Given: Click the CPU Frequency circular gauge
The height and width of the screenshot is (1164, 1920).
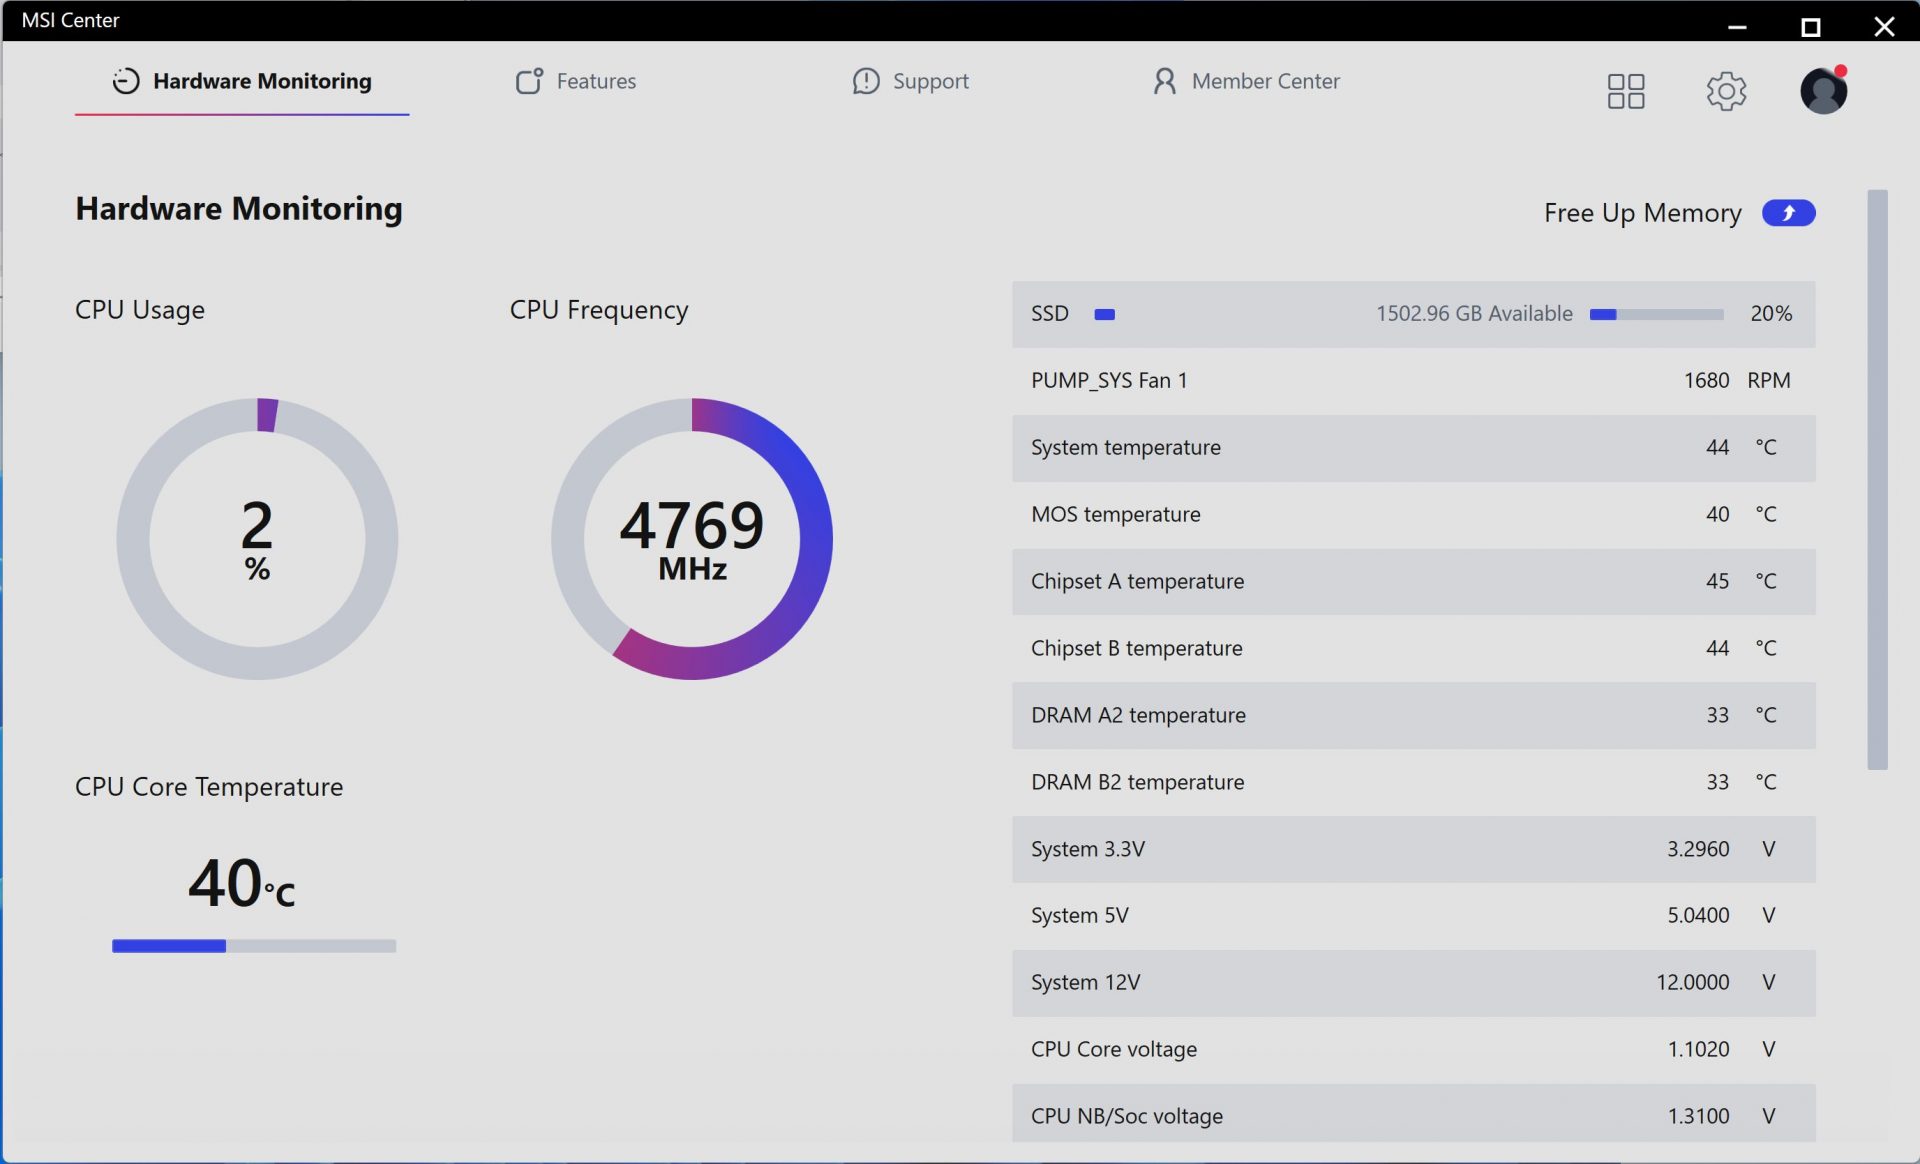Looking at the screenshot, I should [x=692, y=539].
